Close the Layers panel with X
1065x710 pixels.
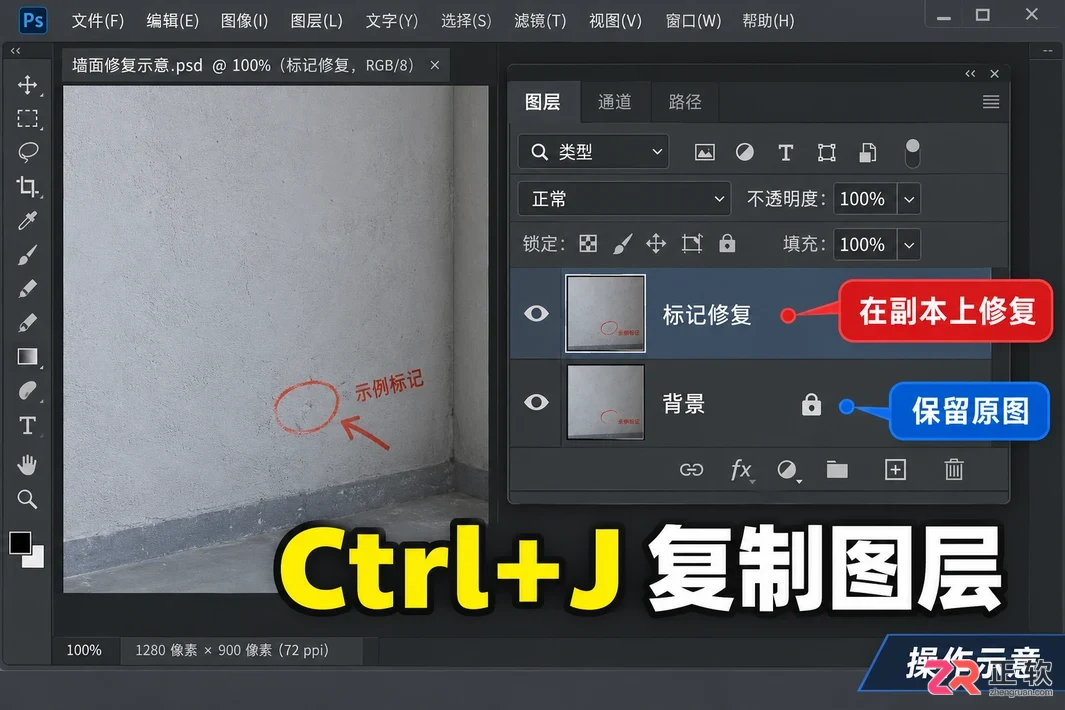pyautogui.click(x=994, y=73)
